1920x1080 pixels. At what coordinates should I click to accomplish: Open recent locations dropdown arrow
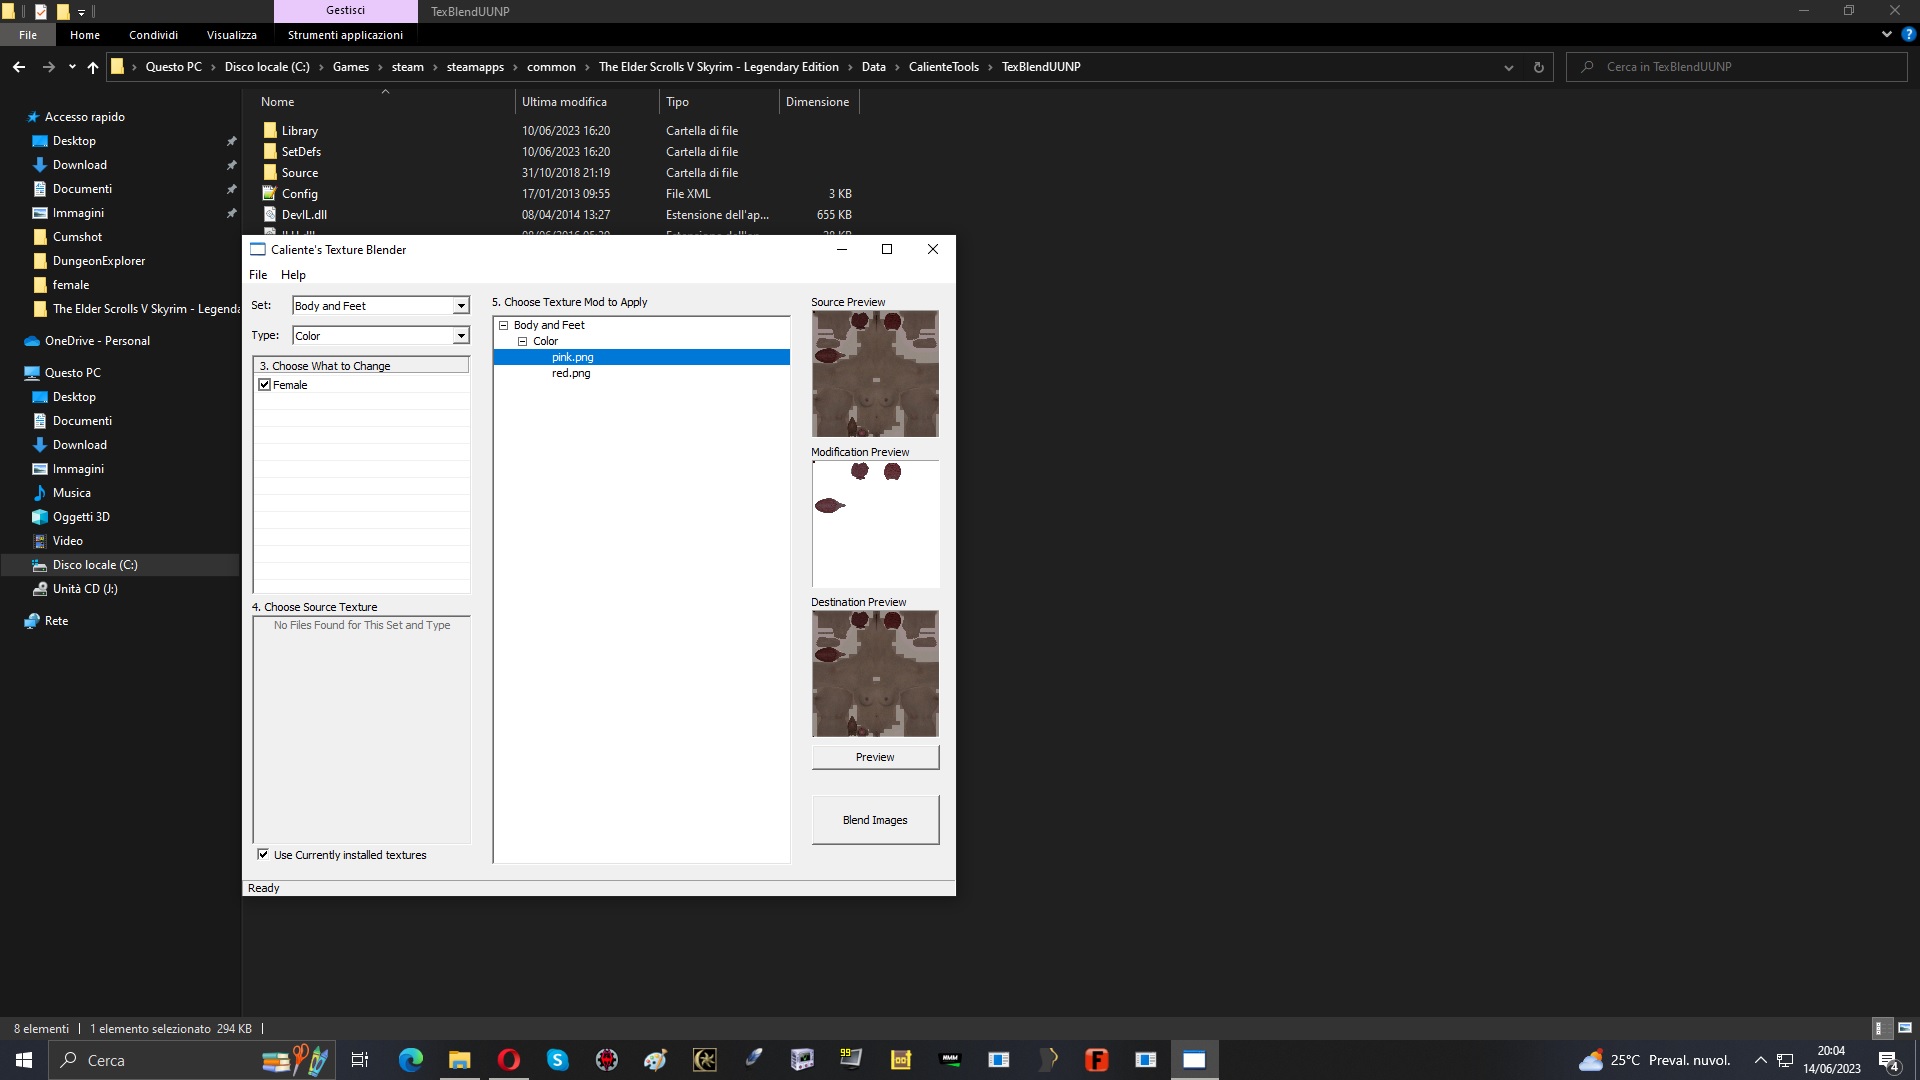click(72, 67)
